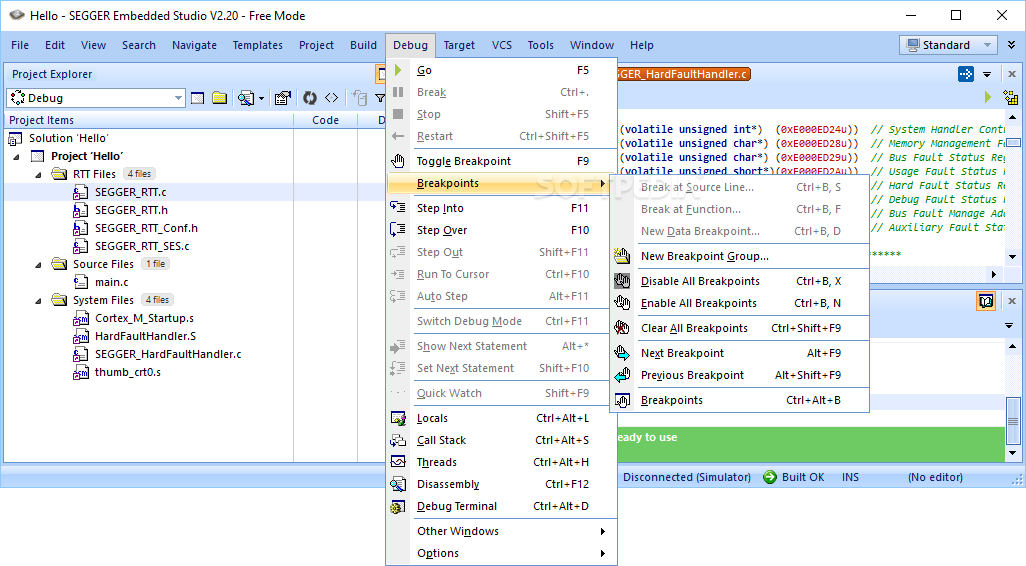This screenshot has height=566, width=1026.
Task: Select Cortex_M_Startup.s file
Action: click(144, 318)
